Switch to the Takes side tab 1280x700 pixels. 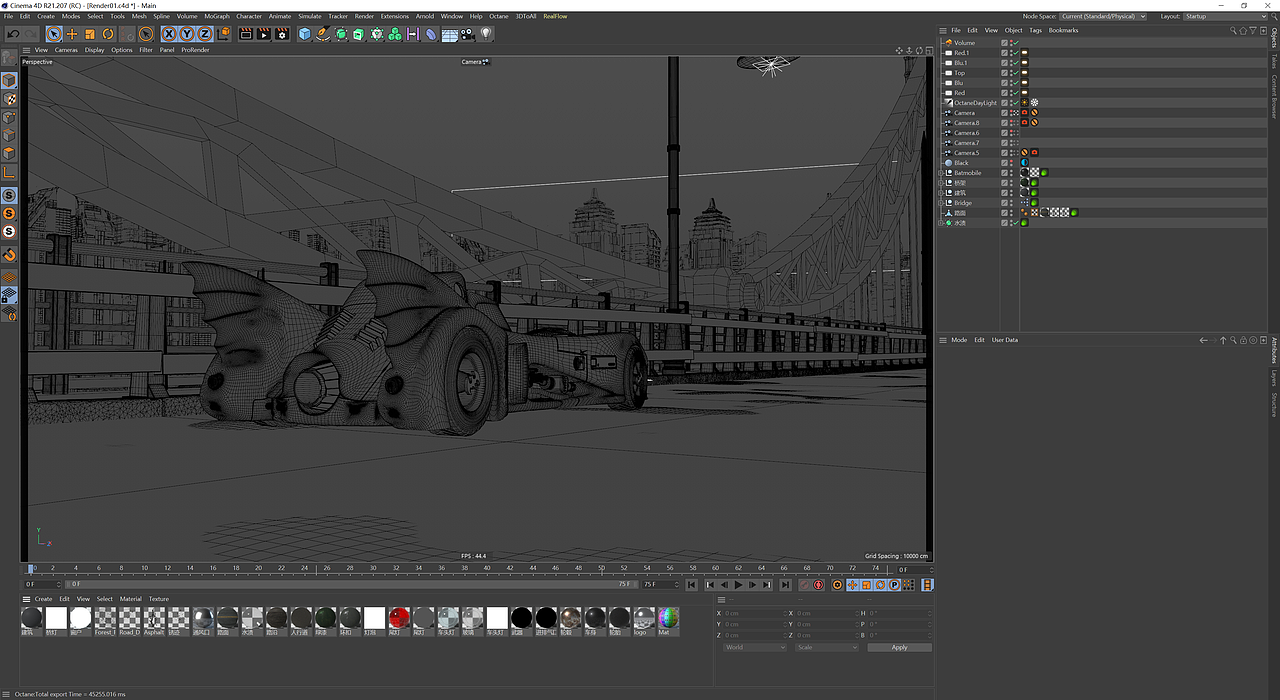pos(1274,60)
